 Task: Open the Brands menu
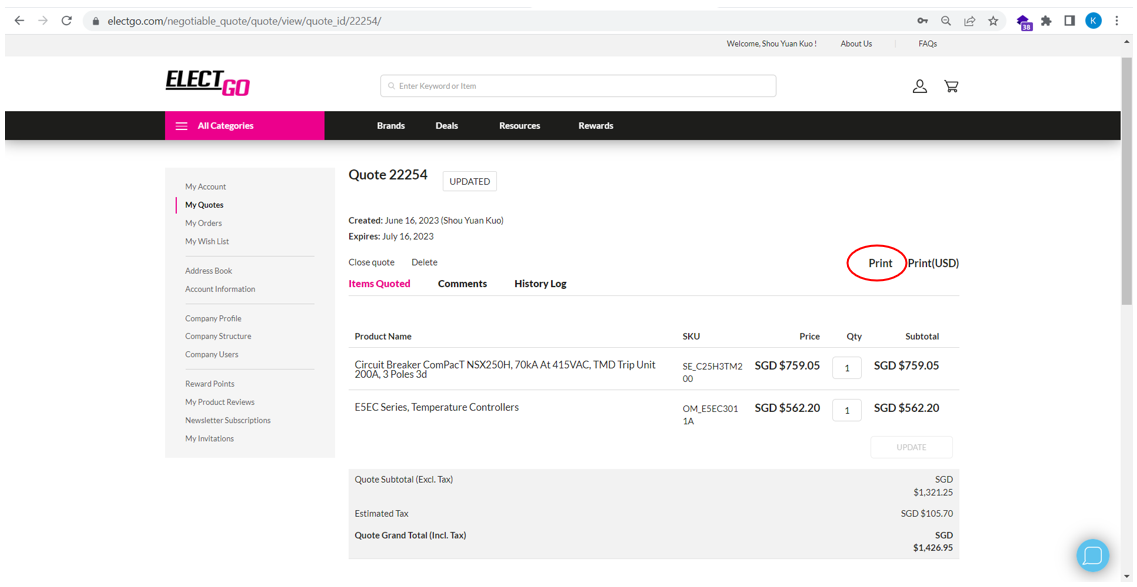coord(391,125)
